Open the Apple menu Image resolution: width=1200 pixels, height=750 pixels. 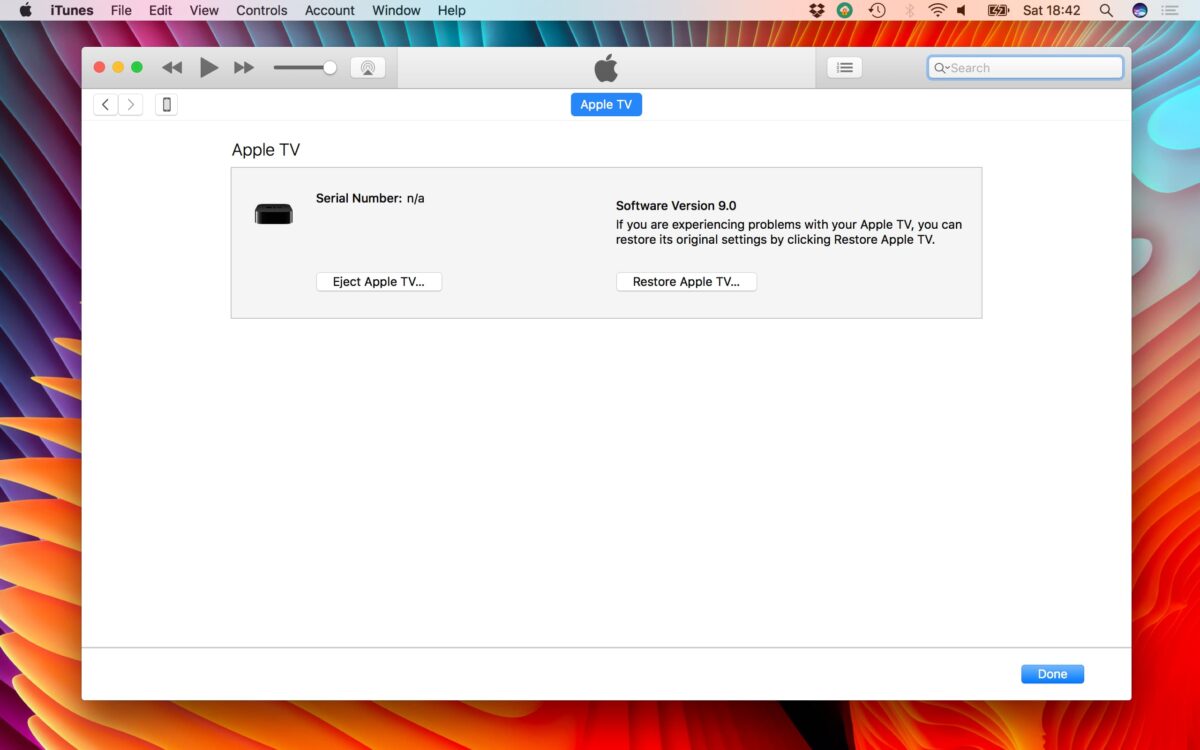tap(25, 10)
